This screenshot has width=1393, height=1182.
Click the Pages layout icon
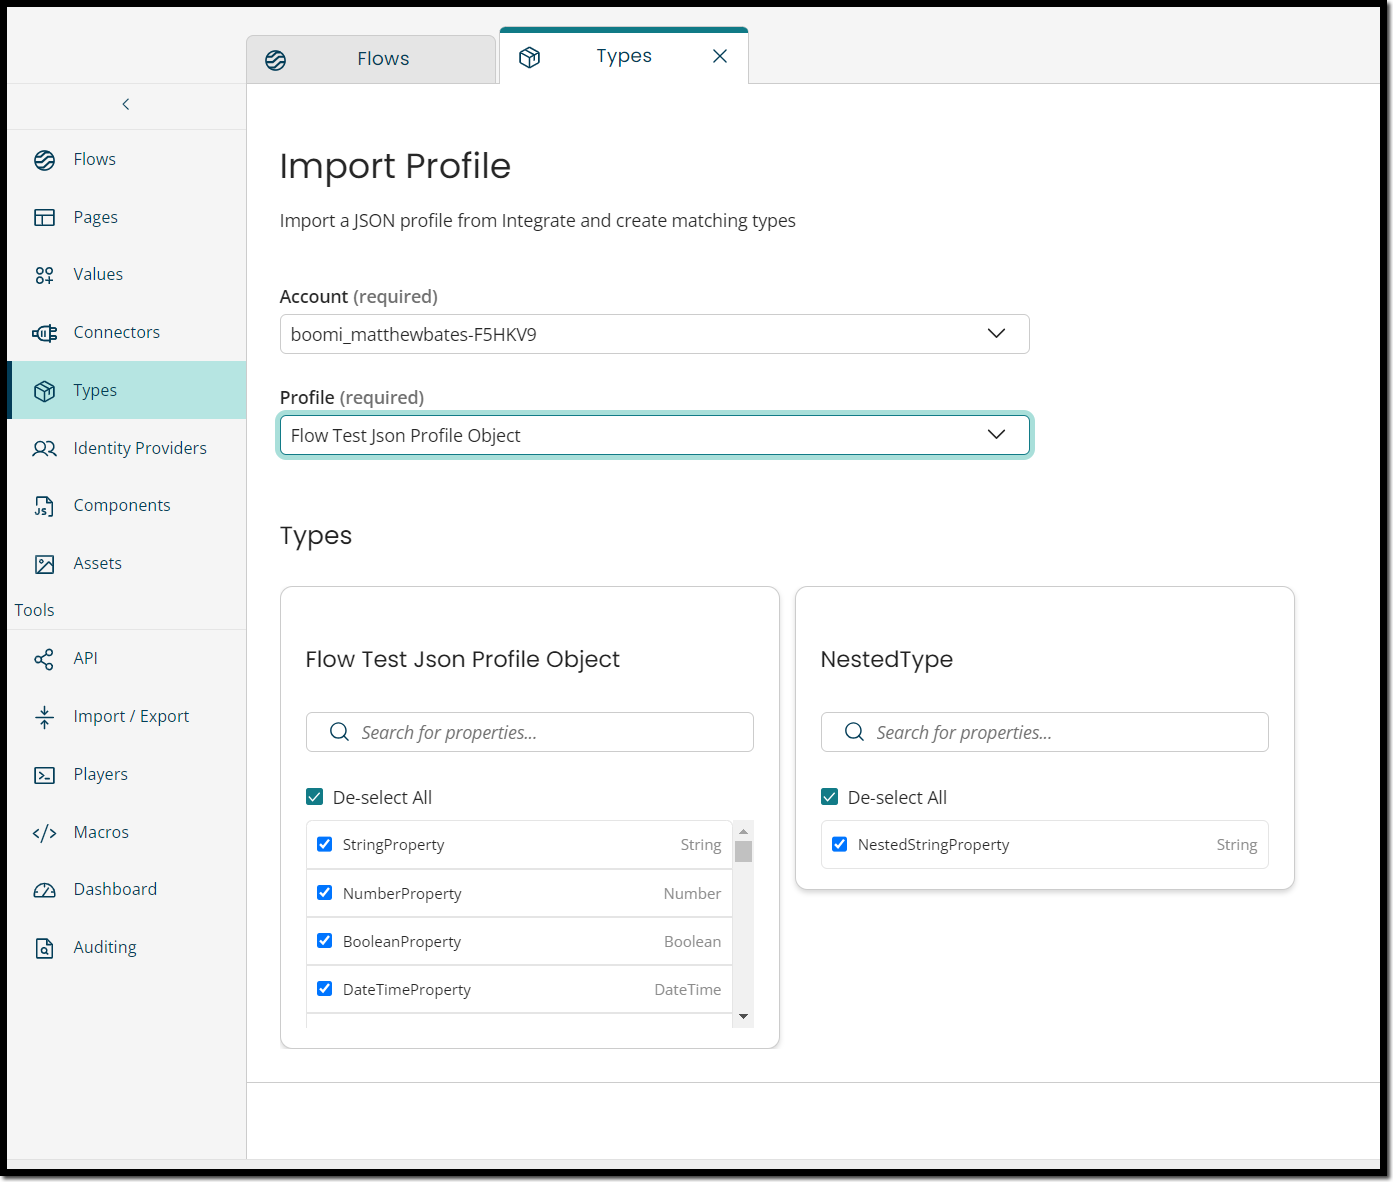point(45,218)
